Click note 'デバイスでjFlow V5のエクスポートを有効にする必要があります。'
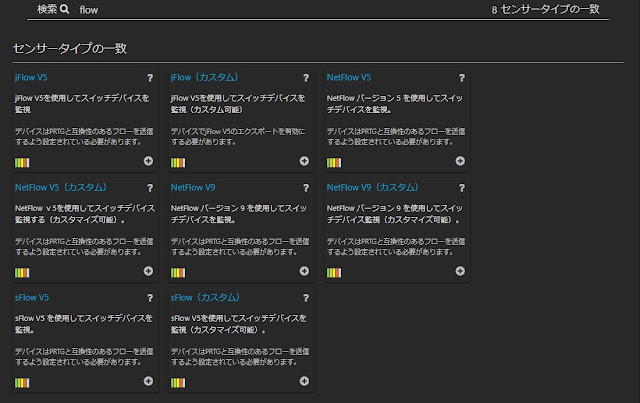640x403 pixels. pyautogui.click(x=238, y=136)
